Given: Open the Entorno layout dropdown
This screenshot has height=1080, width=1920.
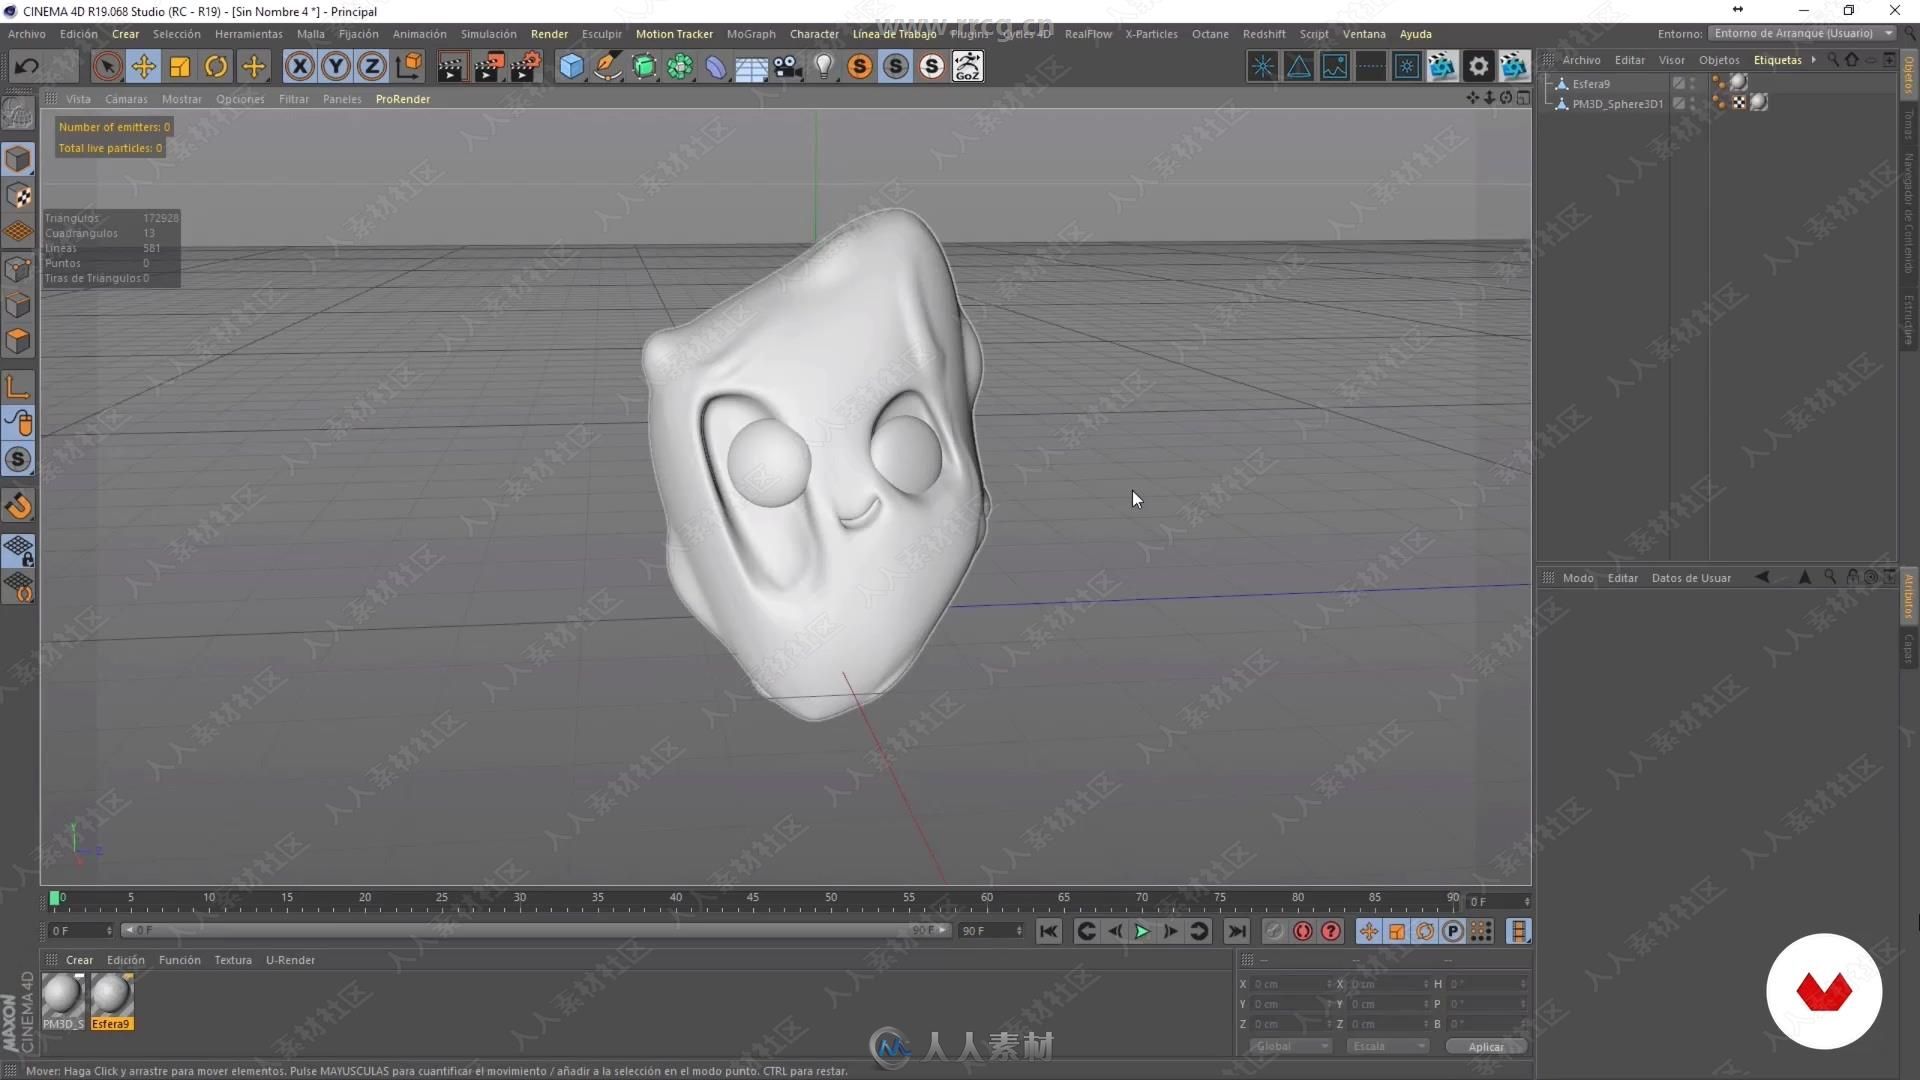Looking at the screenshot, I should 1802,33.
